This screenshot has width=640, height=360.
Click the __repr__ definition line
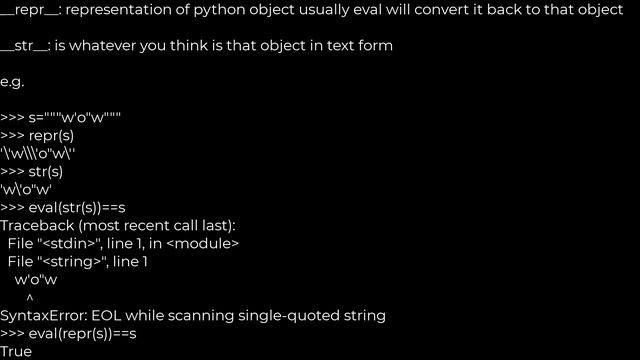coord(311,10)
